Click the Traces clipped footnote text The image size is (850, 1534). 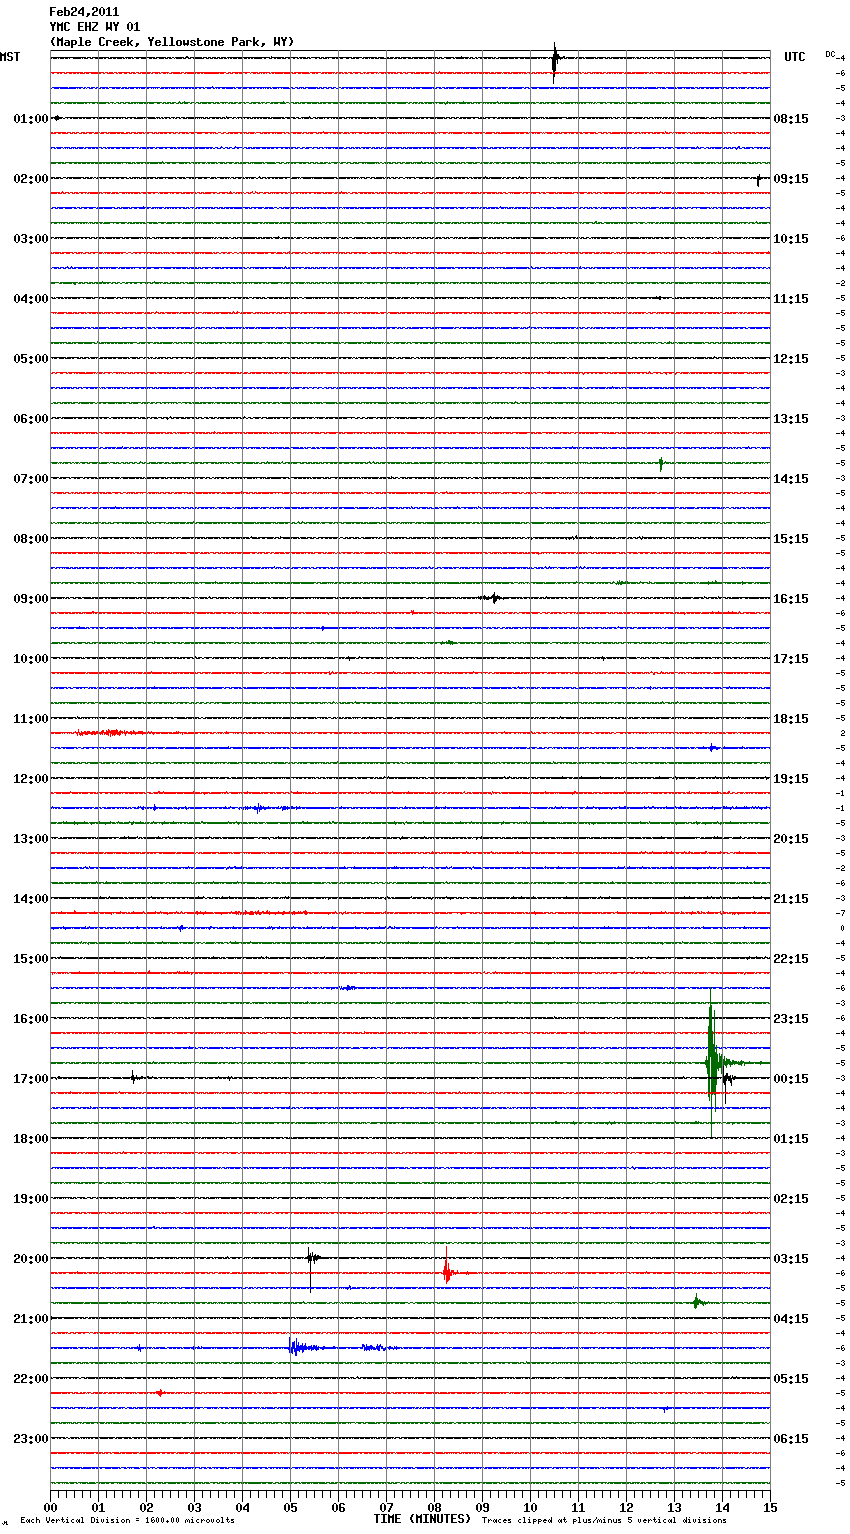click(x=604, y=1520)
